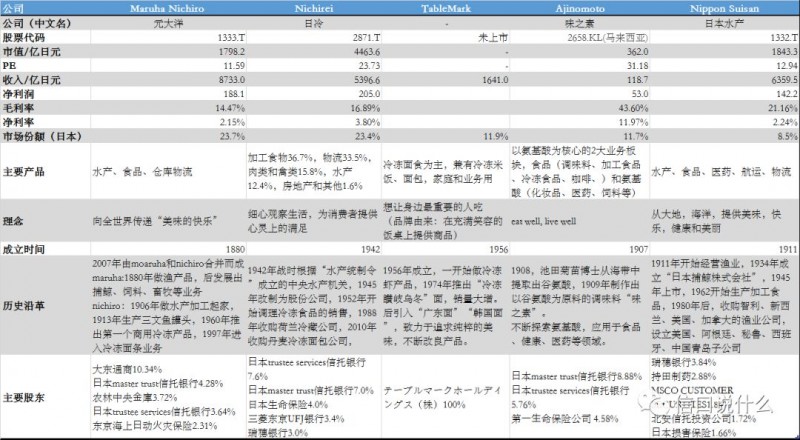Select the 净利润 row label
This screenshot has width=800, height=440.
coord(18,94)
